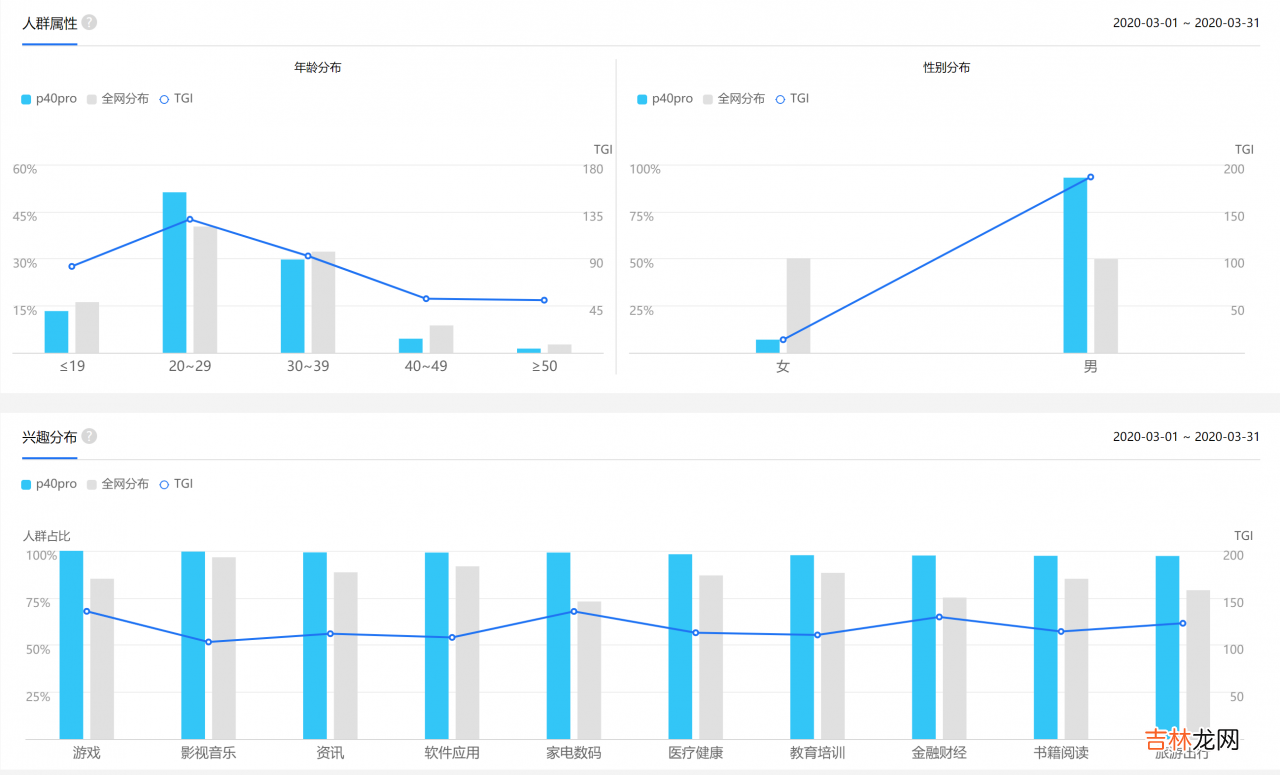
Task: Click the 30~39 age axis label
Action: point(308,366)
